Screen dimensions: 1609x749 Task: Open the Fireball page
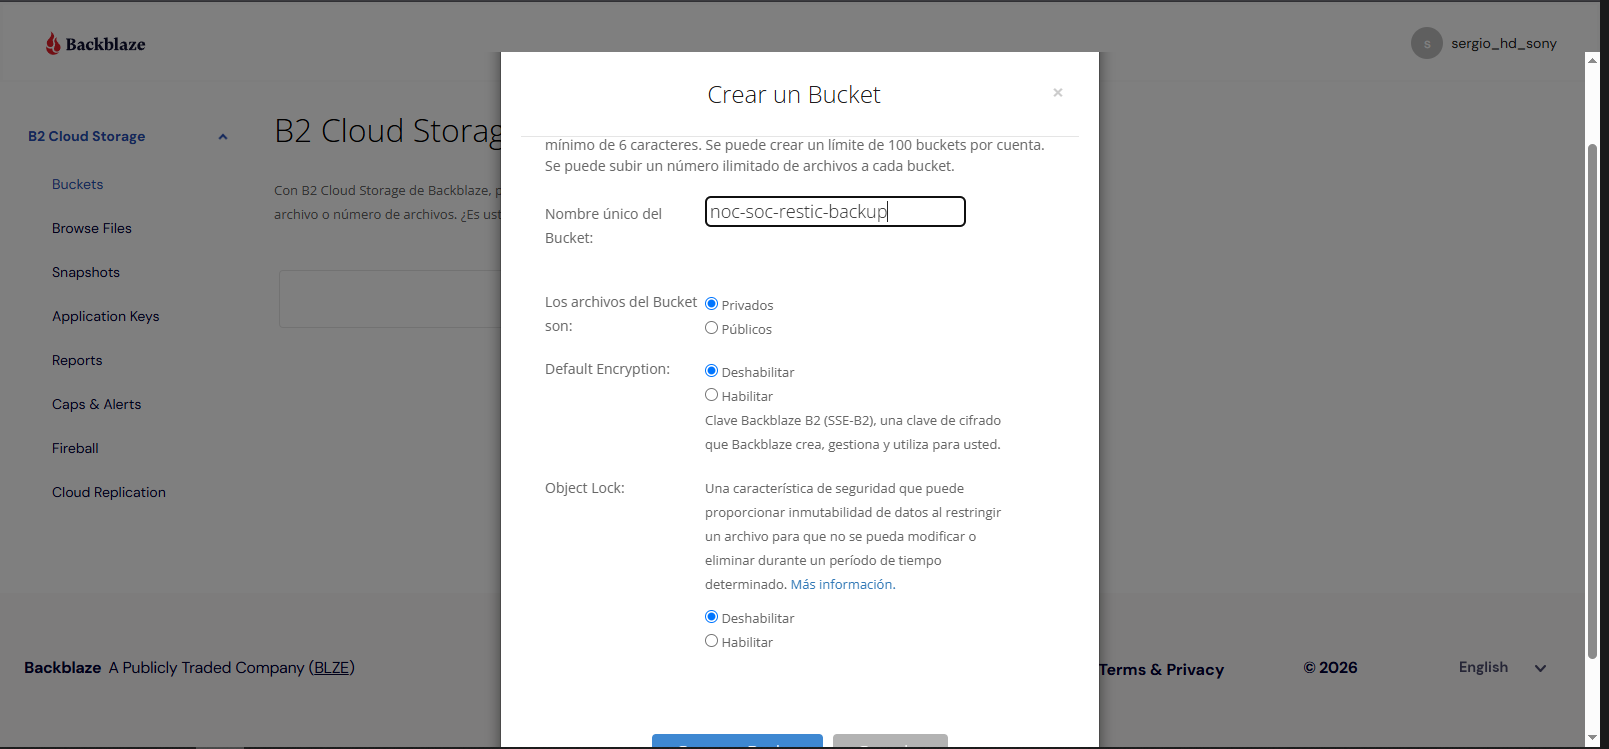pos(75,448)
